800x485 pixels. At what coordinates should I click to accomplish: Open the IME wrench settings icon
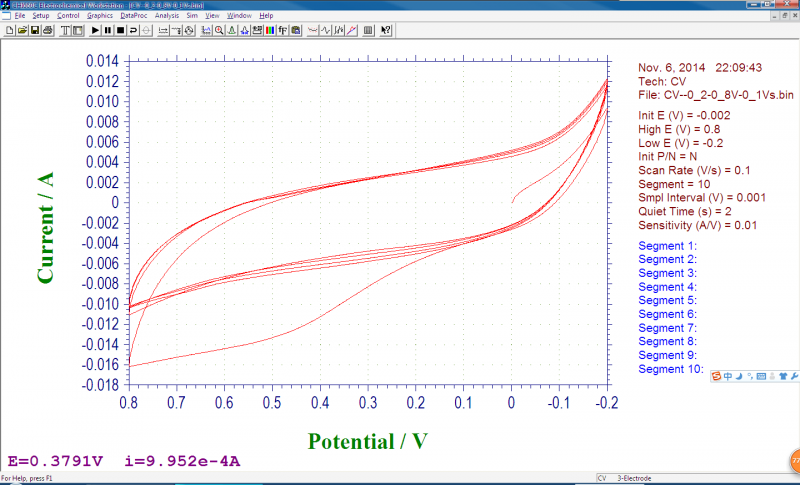794,376
